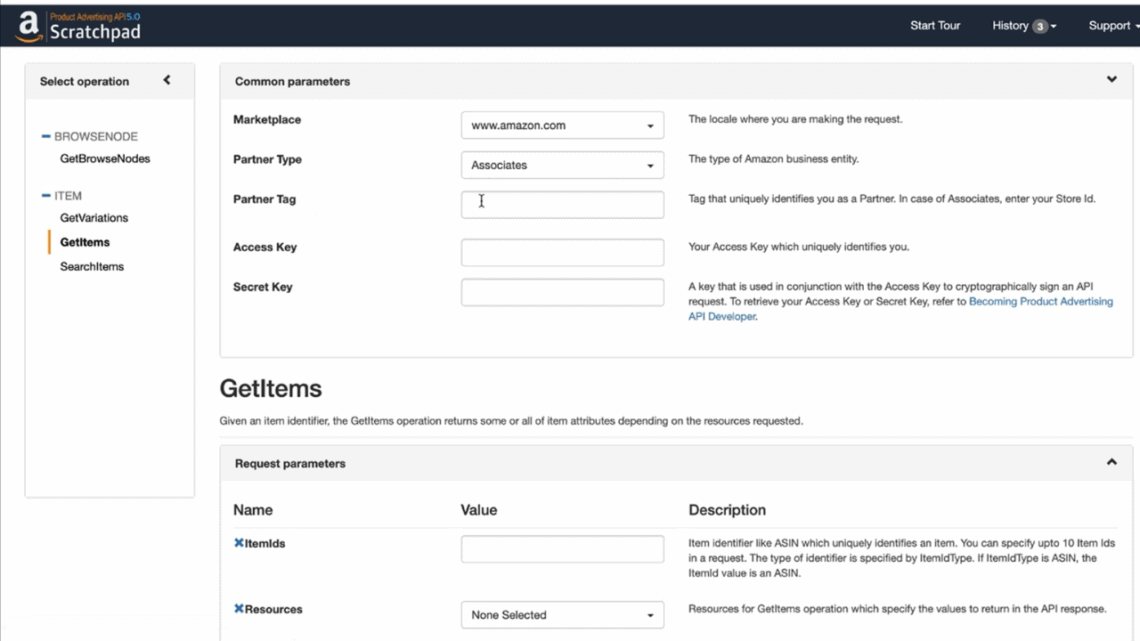Remove the Resources parameter with its X icon
Viewport: 1140px width, 641px height.
tap(238, 609)
